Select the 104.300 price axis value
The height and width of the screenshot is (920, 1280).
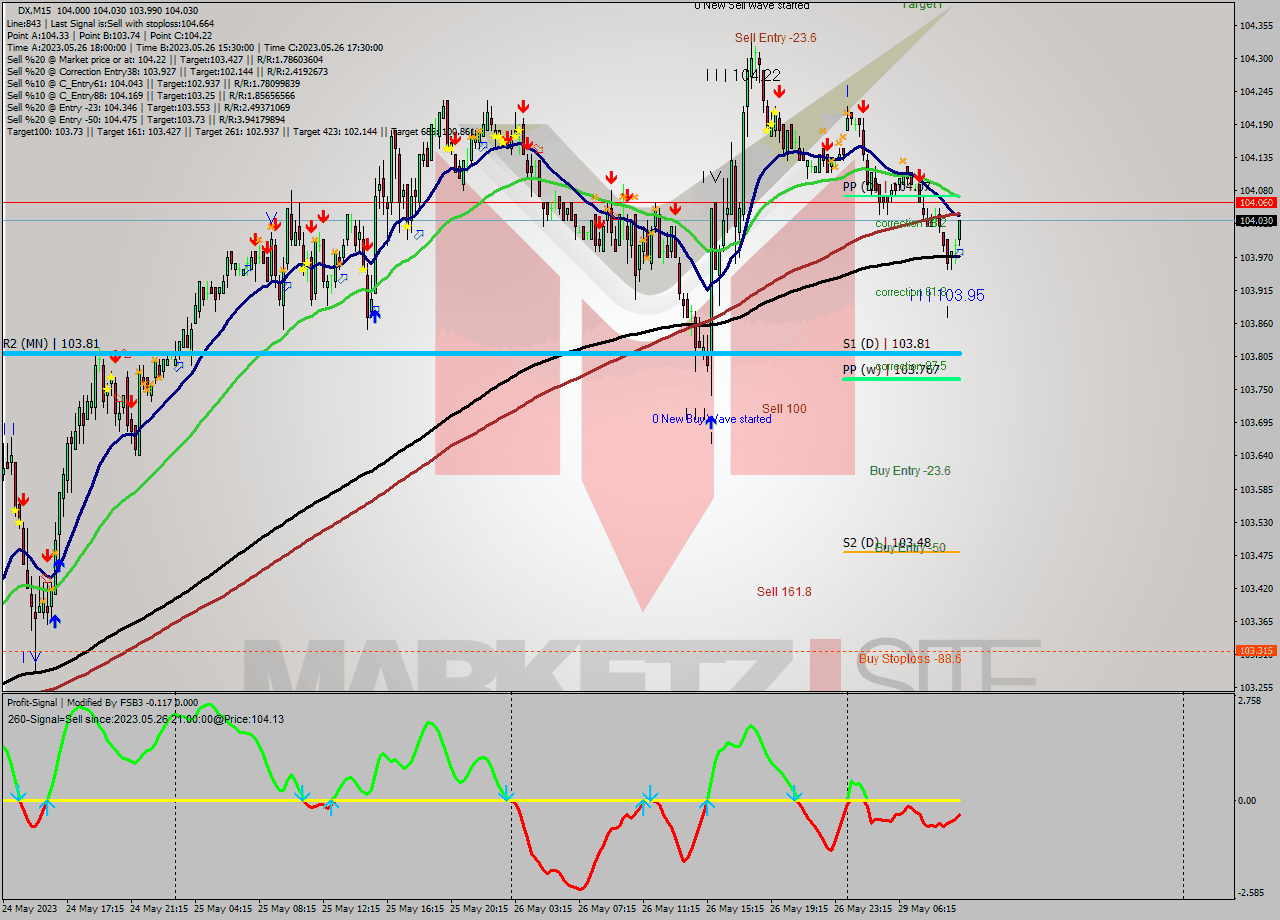pyautogui.click(x=1256, y=59)
